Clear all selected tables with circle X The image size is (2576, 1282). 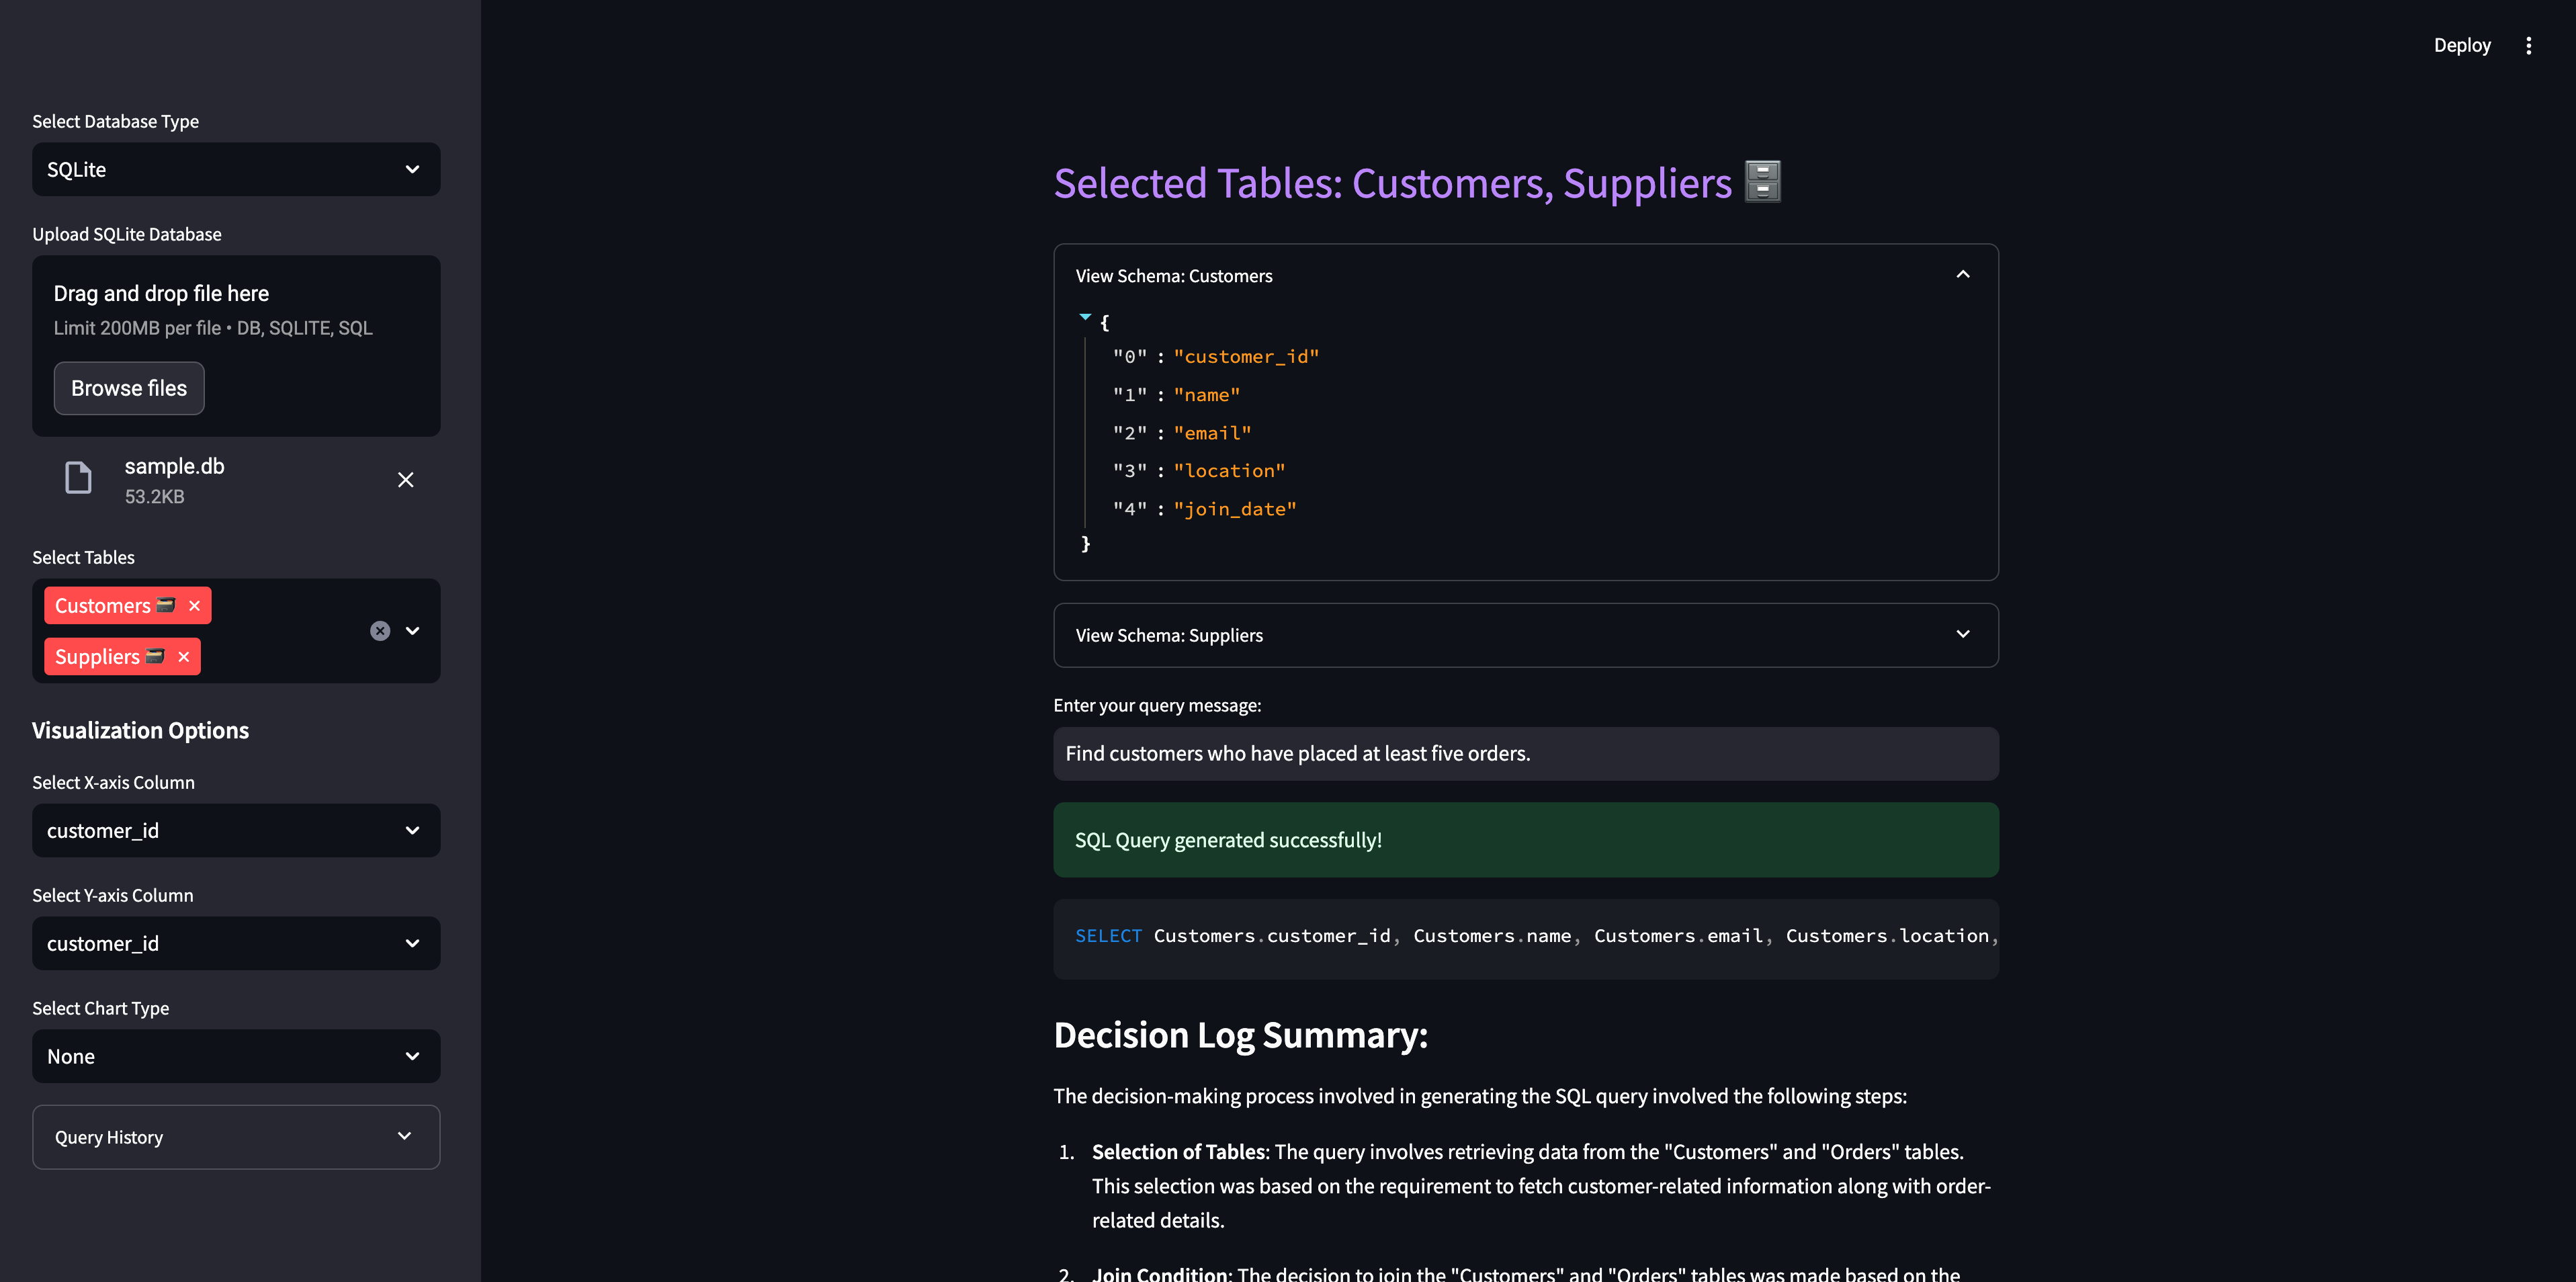click(x=380, y=631)
